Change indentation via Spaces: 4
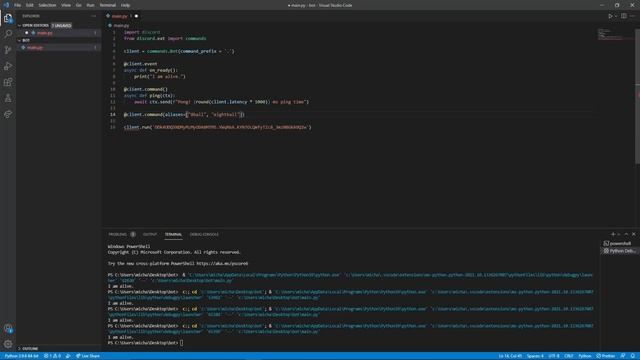Screen dimensions: 640x360 (535, 356)
